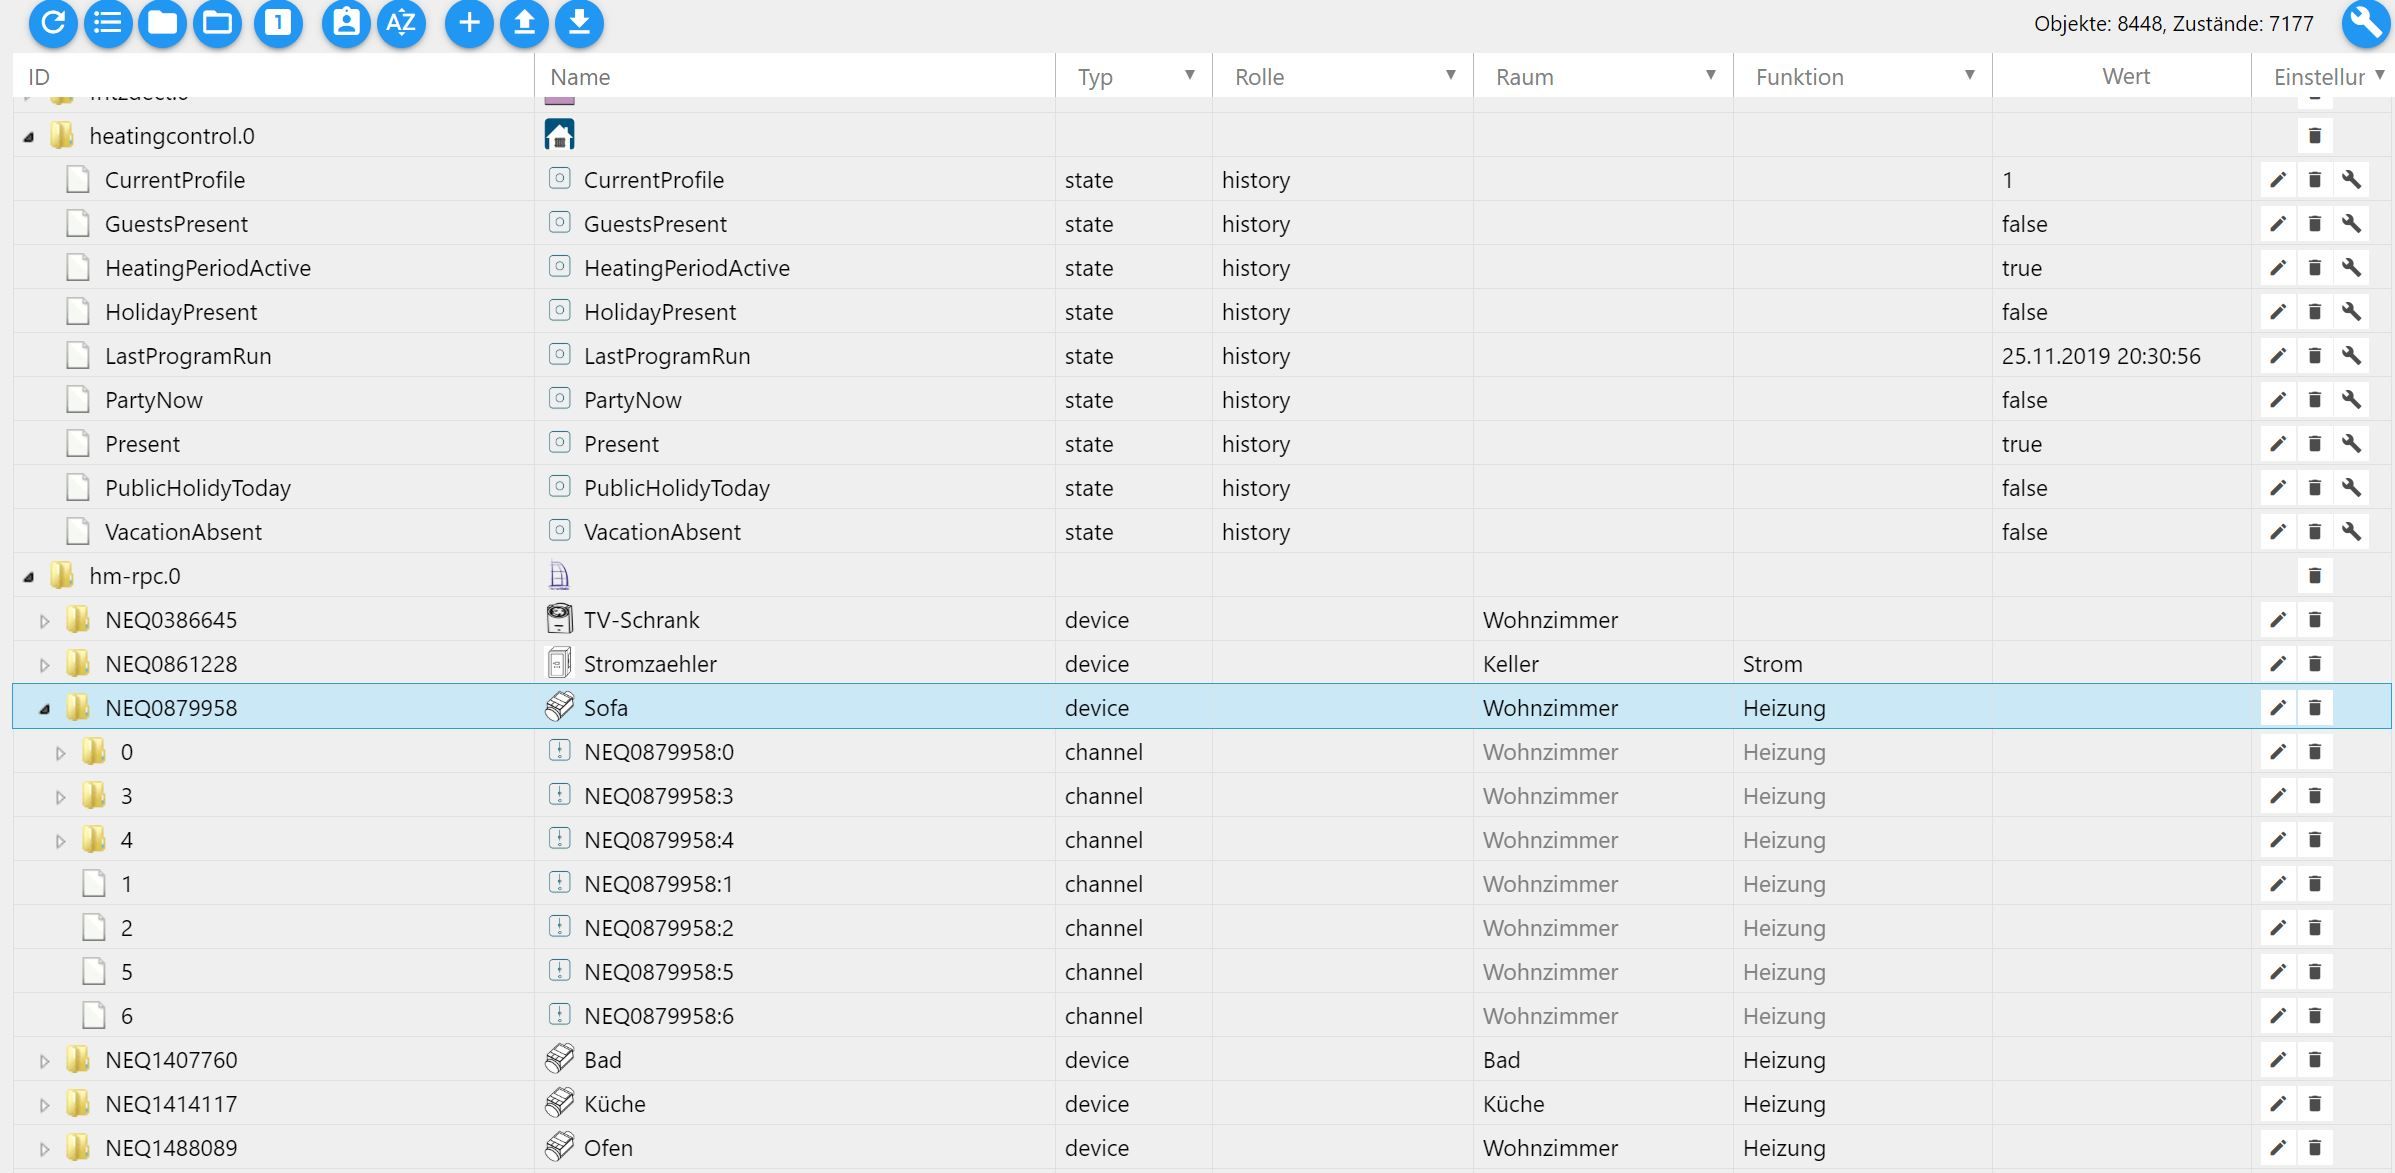The height and width of the screenshot is (1173, 2395).
Task: Click HeatingPeriodActive value true
Action: [x=2021, y=268]
